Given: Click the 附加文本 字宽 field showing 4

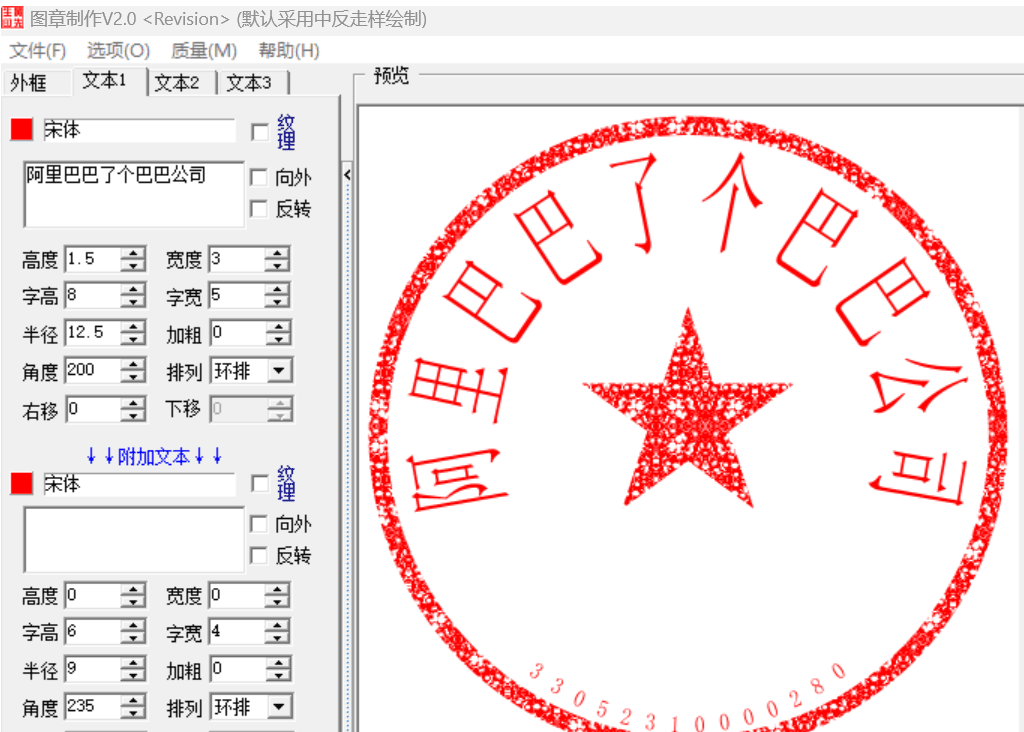Looking at the screenshot, I should tap(237, 632).
